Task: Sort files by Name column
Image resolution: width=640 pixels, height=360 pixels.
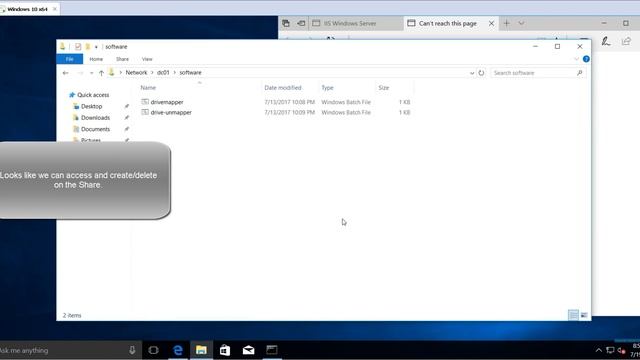Action: click(x=148, y=88)
